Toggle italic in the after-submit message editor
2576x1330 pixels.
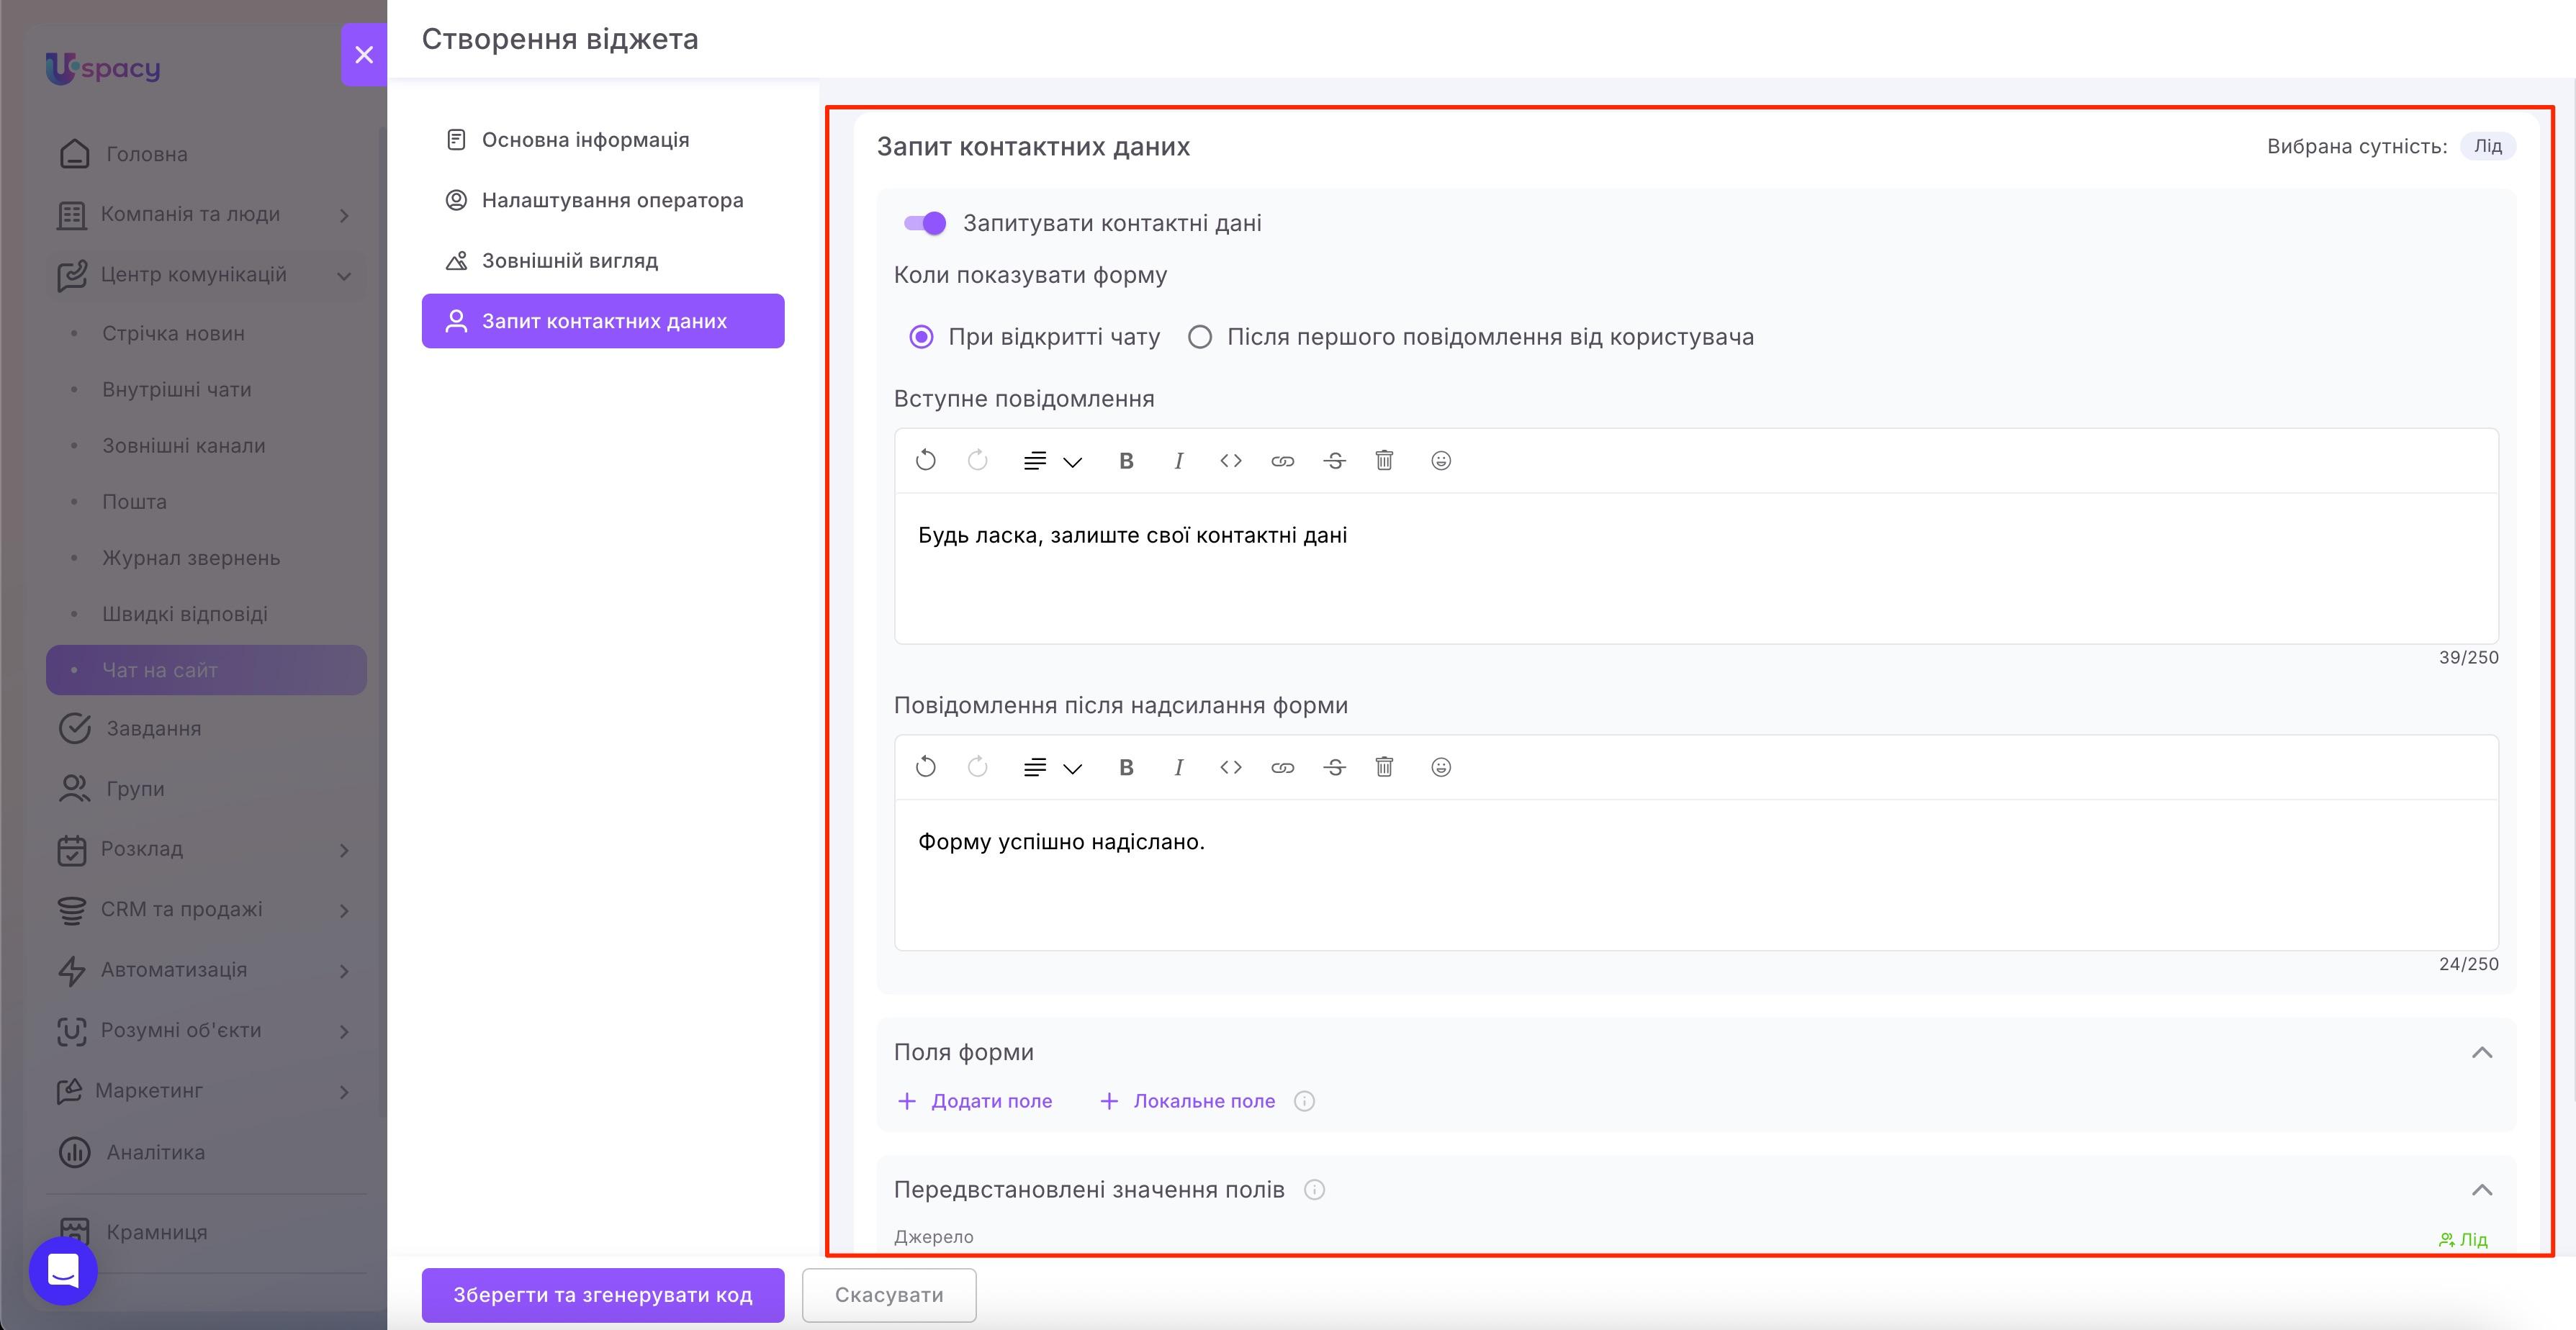point(1179,767)
